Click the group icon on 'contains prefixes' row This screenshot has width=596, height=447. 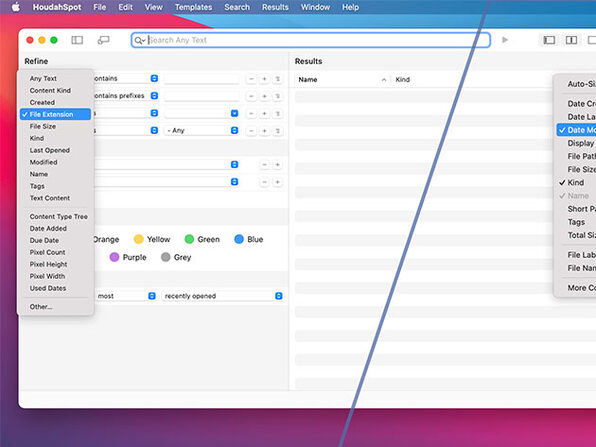click(278, 96)
